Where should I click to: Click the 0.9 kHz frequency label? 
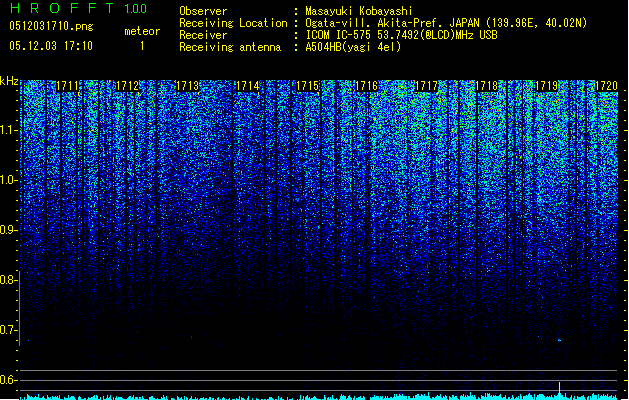click(9, 230)
